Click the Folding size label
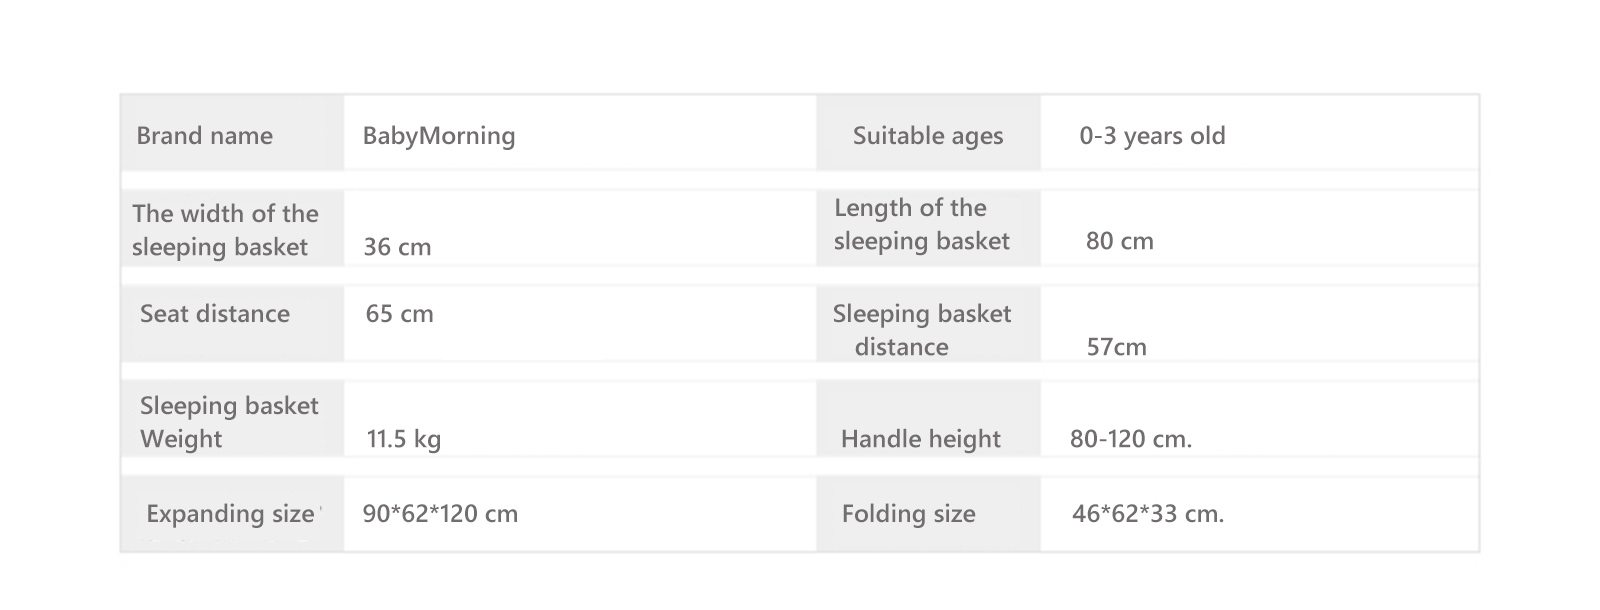Image resolution: width=1600 pixels, height=610 pixels. tap(909, 514)
